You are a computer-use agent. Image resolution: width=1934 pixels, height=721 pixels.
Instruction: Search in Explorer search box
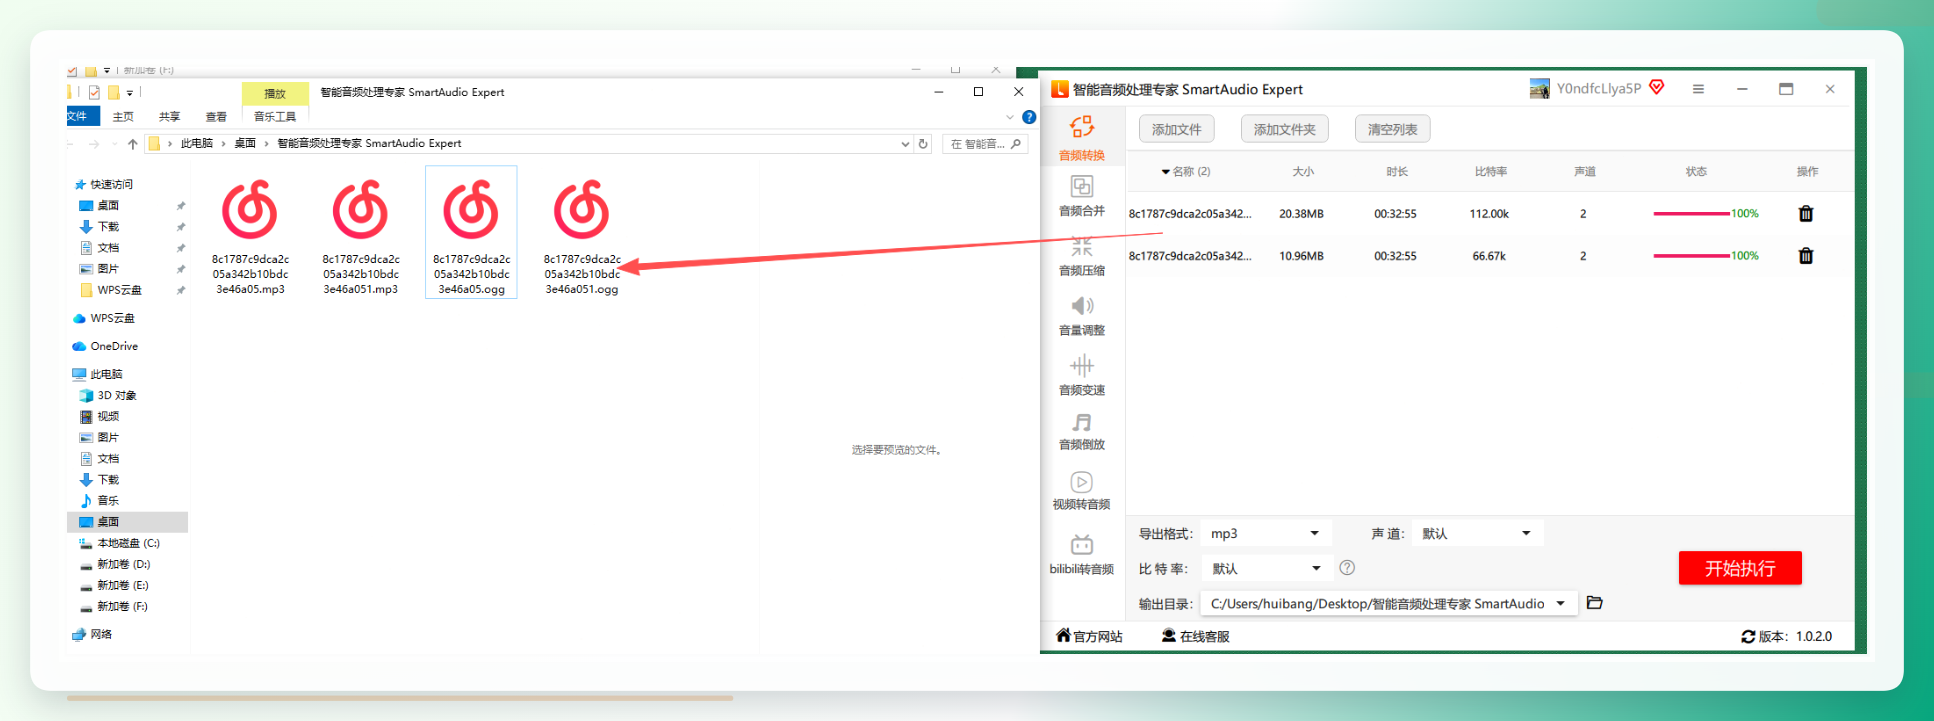[x=985, y=144]
